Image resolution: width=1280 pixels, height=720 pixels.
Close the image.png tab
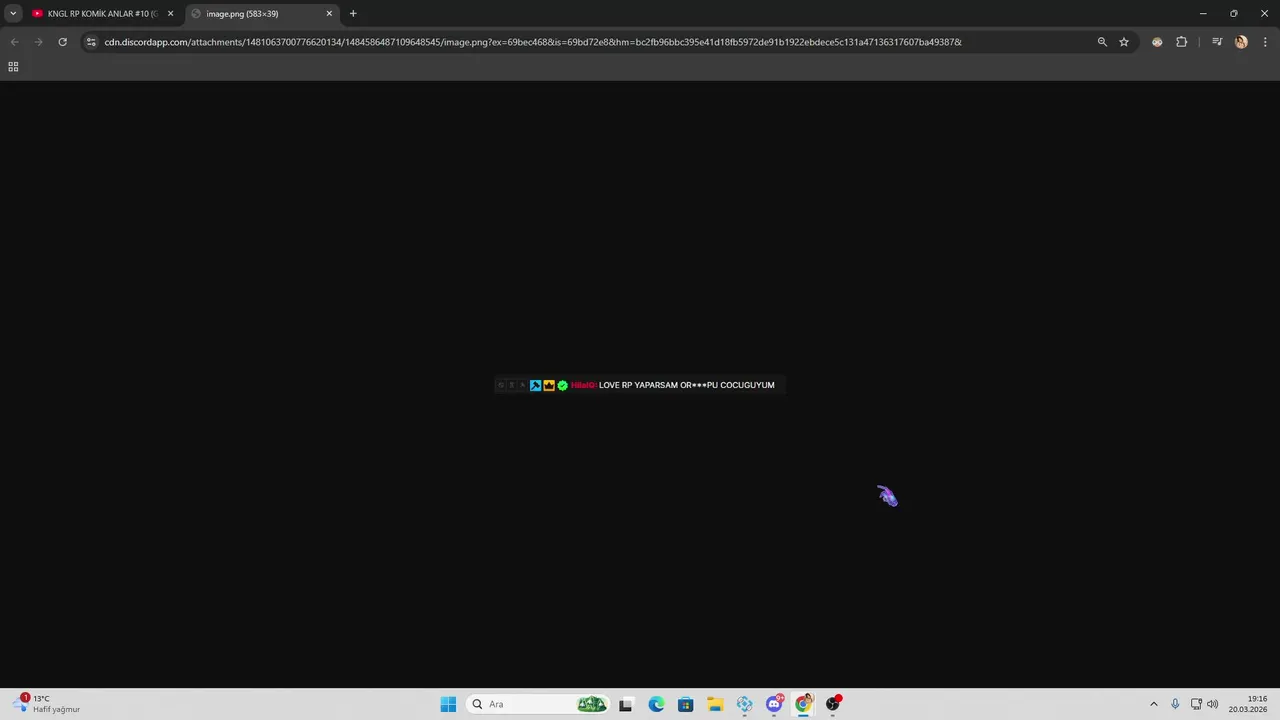pyautogui.click(x=329, y=14)
